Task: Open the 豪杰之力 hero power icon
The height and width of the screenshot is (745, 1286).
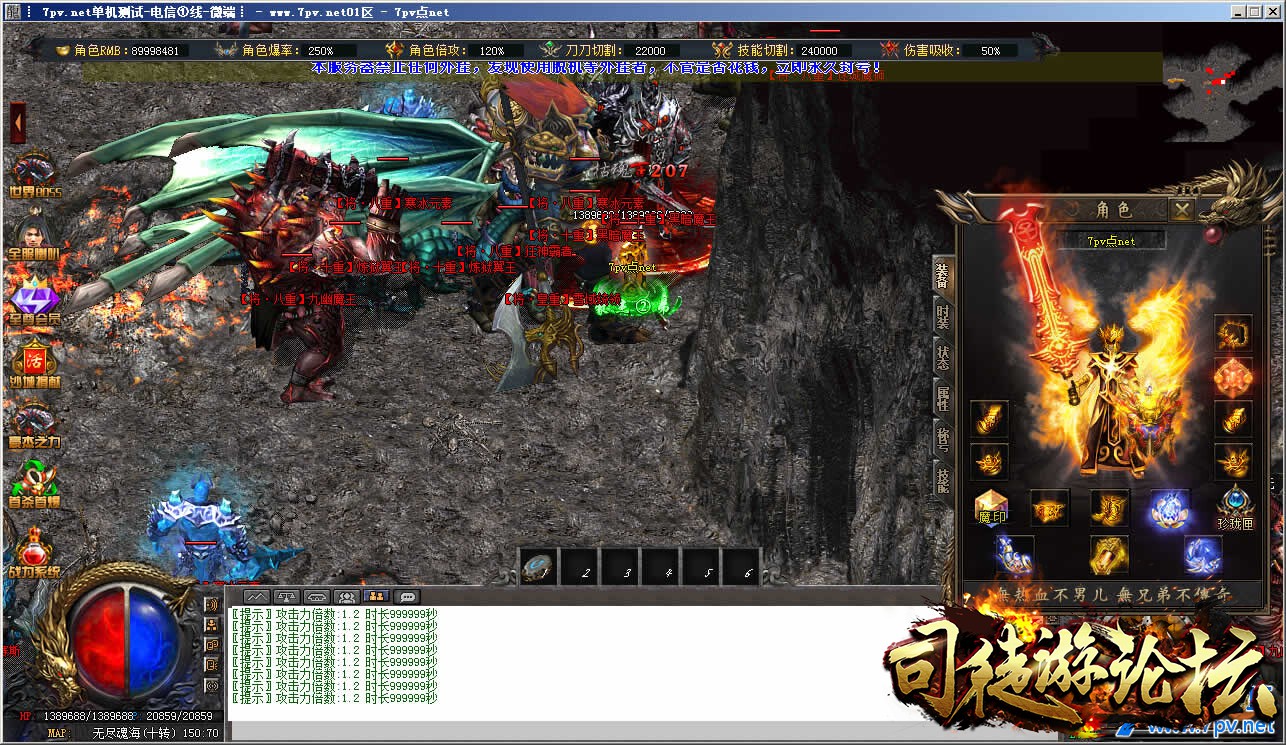Action: pos(34,425)
